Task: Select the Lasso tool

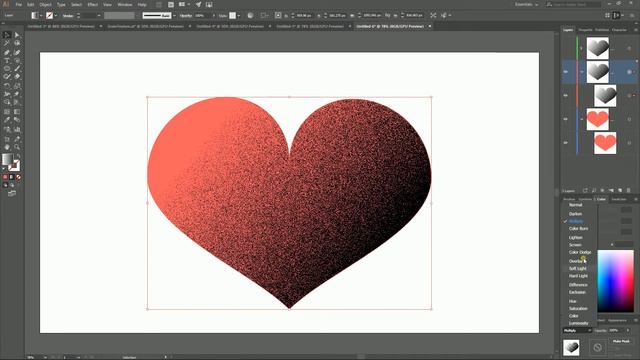Action: pos(17,44)
